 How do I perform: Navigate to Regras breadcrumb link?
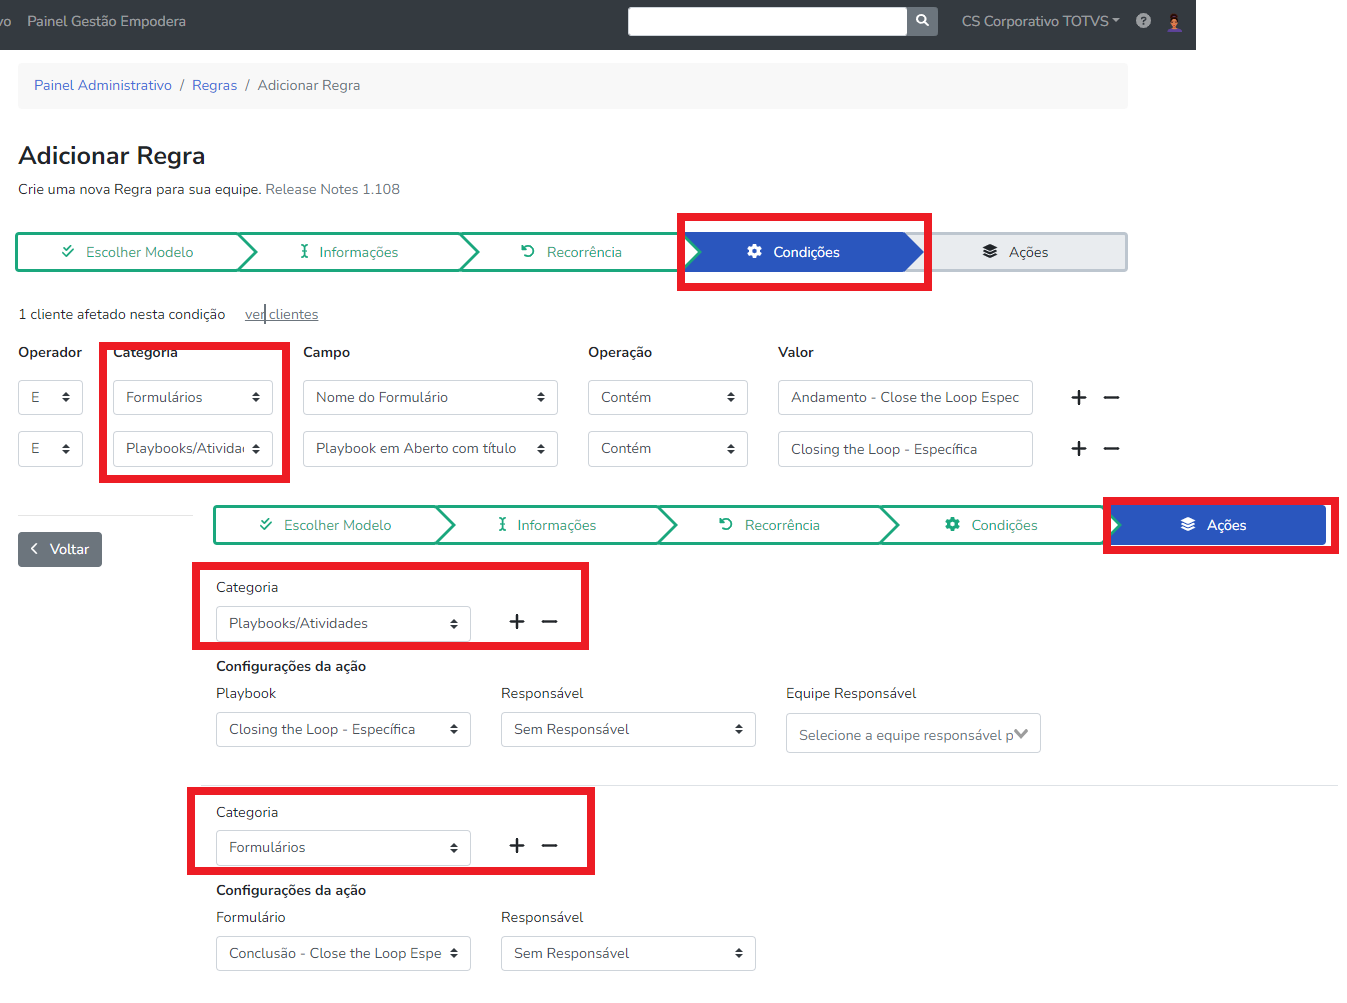(x=214, y=86)
